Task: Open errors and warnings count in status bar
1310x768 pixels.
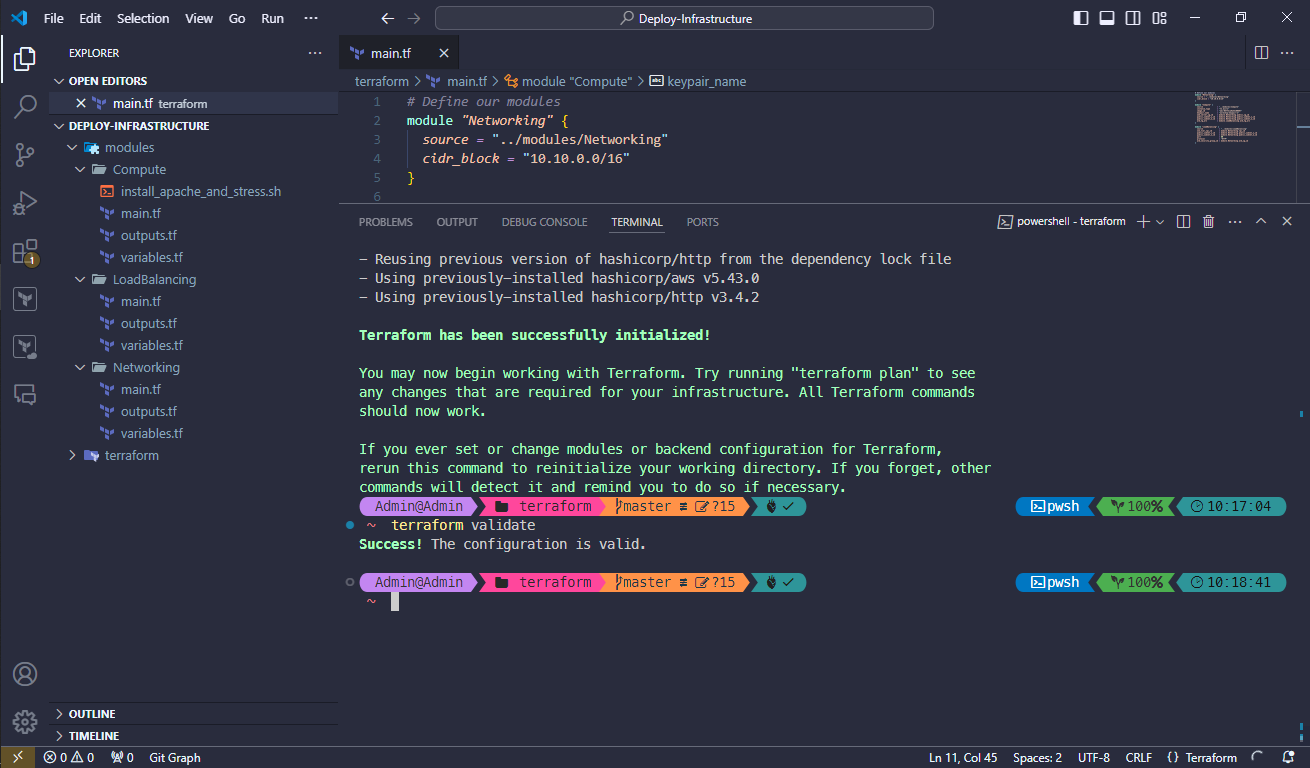Action: click(69, 757)
